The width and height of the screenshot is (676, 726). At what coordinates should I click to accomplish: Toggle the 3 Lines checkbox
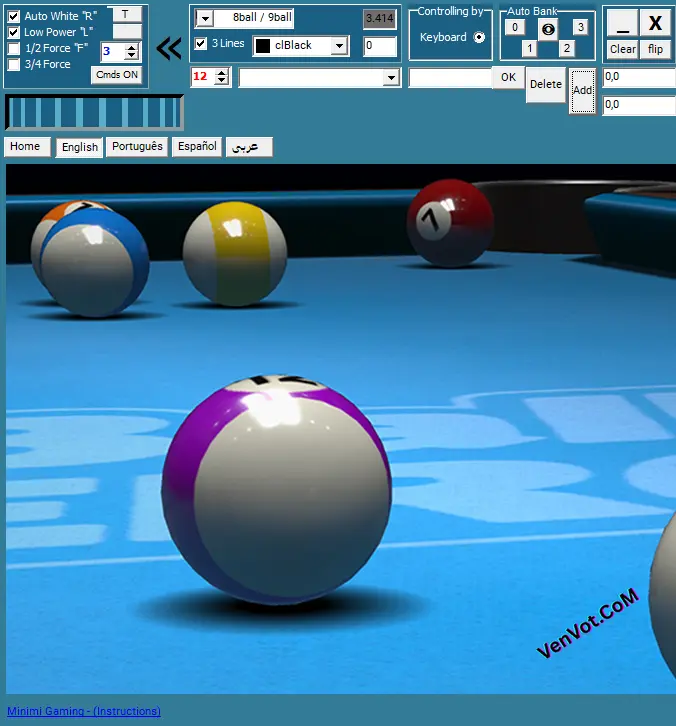pyautogui.click(x=200, y=44)
